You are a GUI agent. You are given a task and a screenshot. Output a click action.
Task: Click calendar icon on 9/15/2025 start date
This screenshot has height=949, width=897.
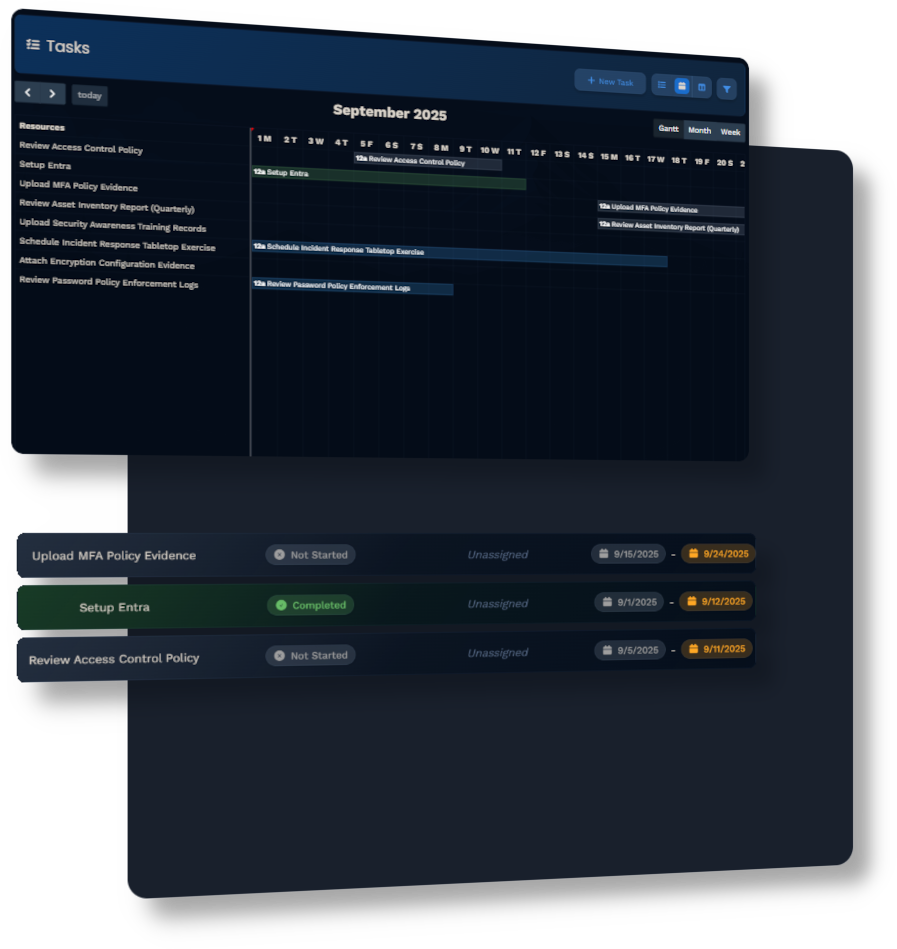point(603,553)
